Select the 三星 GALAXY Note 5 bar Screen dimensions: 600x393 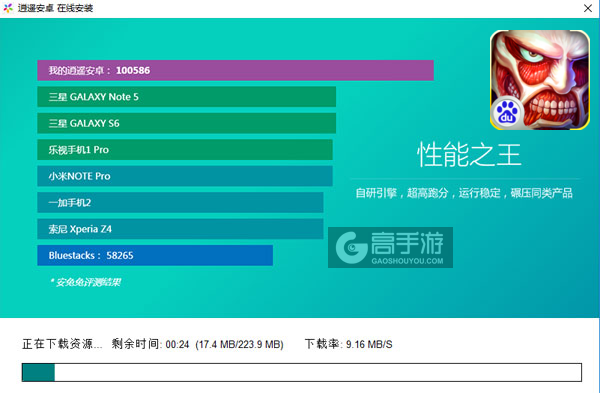tap(186, 97)
